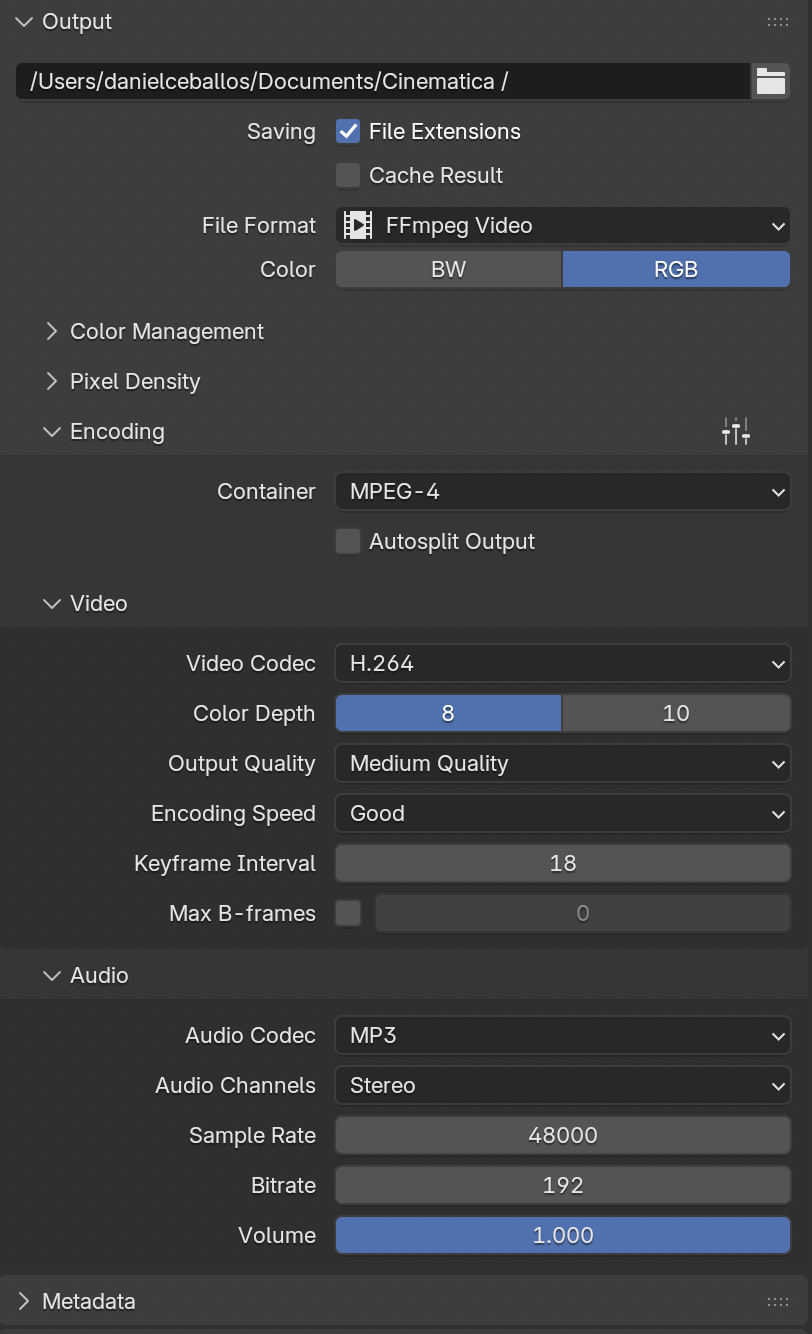Enable the Autosplit Output checkbox
This screenshot has width=812, height=1334.
pos(348,542)
